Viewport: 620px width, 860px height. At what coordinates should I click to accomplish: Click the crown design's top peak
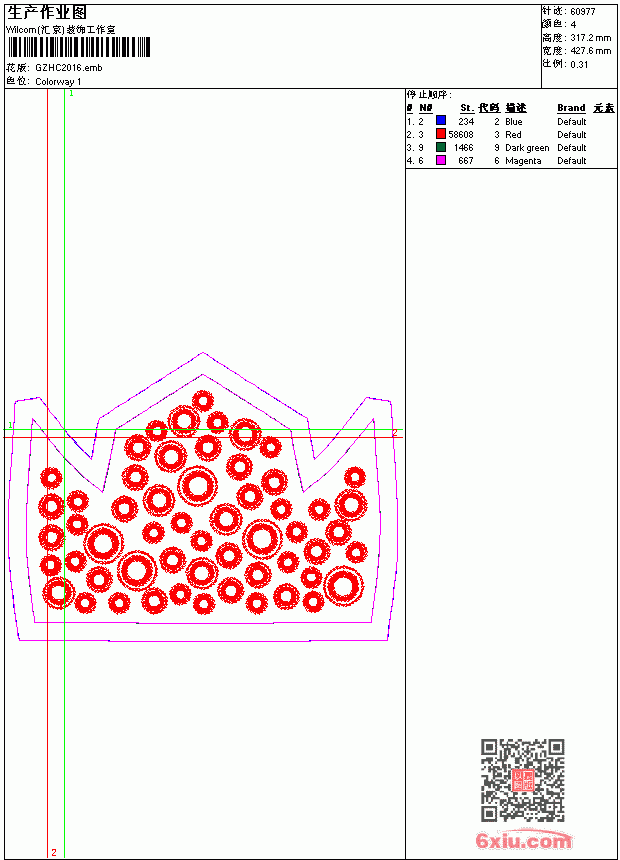[x=203, y=353]
